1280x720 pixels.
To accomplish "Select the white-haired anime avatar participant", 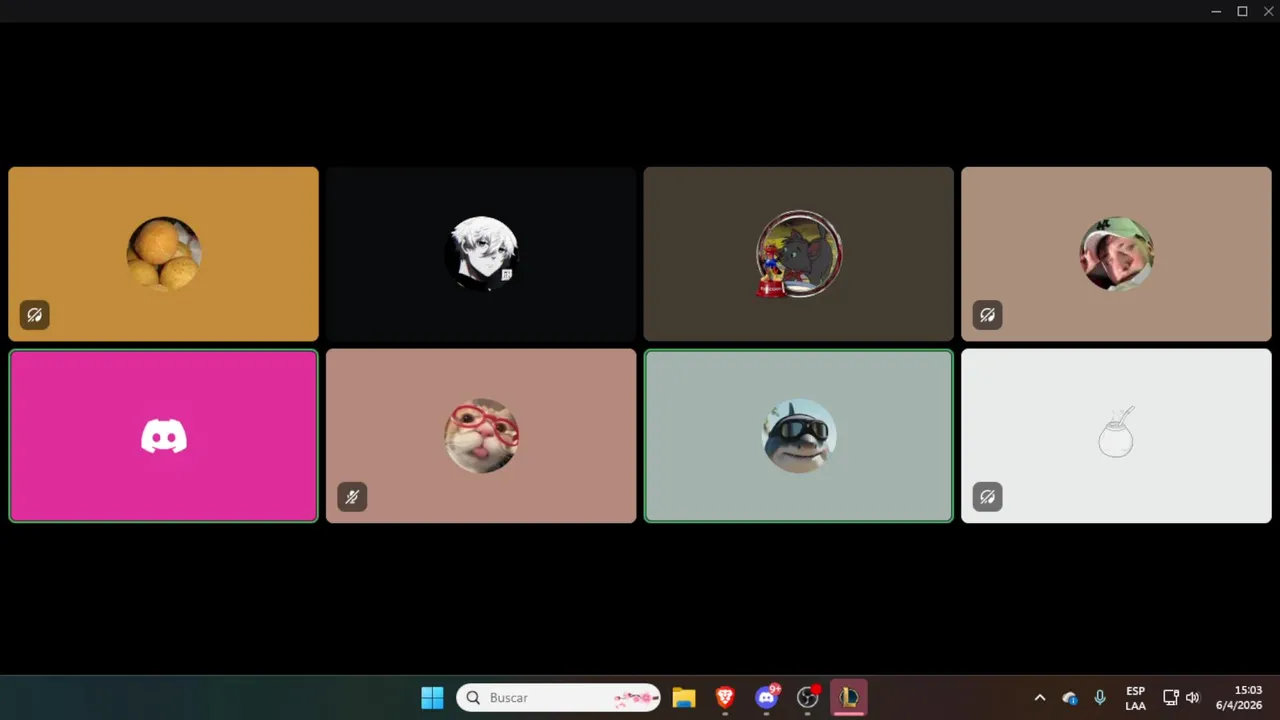I will coord(481,254).
